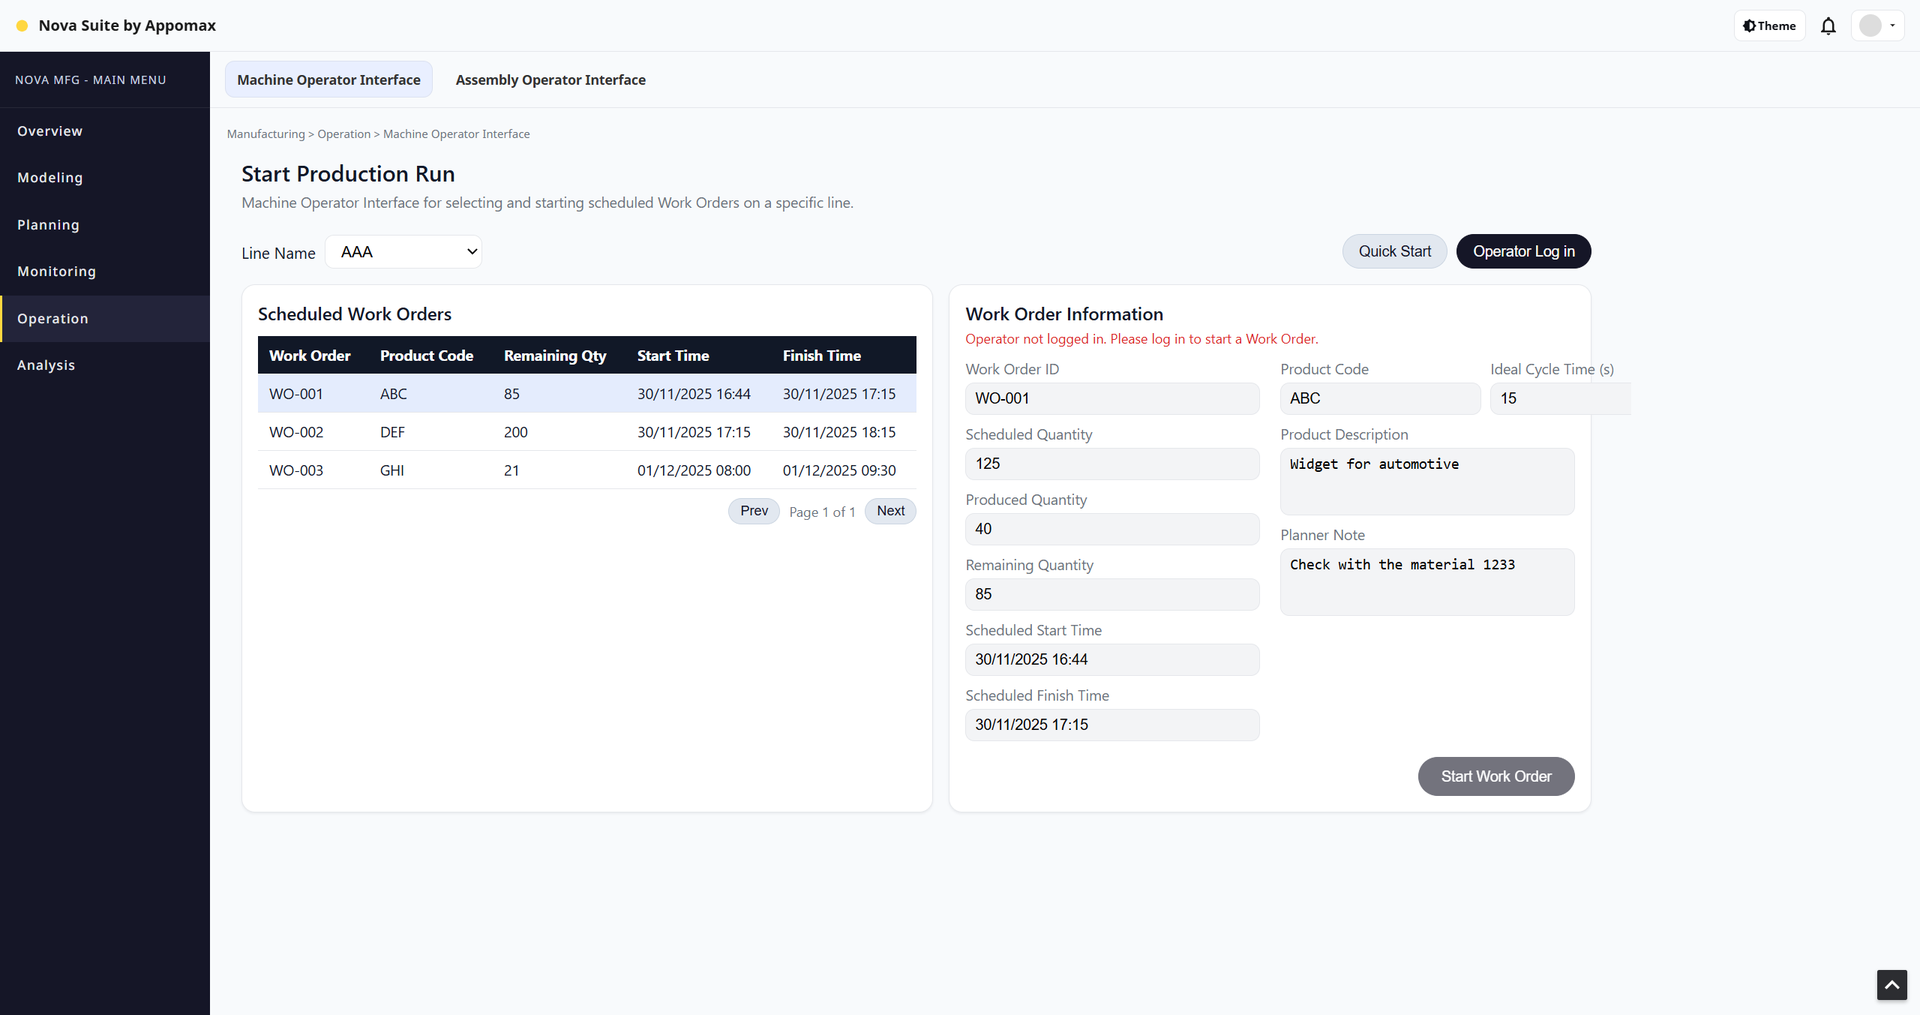
Task: Click the Operator Log in button
Action: tap(1523, 252)
